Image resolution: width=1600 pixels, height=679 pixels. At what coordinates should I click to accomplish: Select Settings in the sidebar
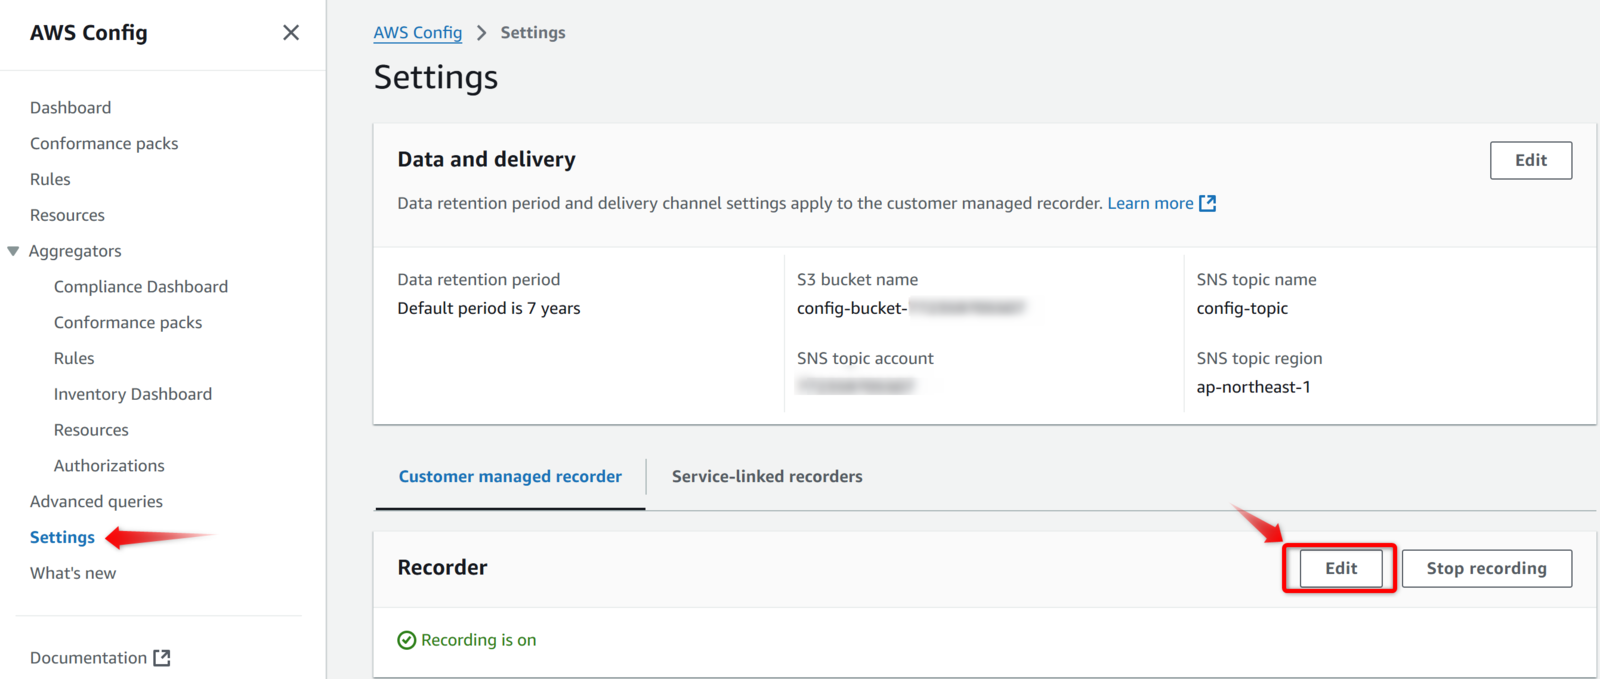tap(62, 537)
